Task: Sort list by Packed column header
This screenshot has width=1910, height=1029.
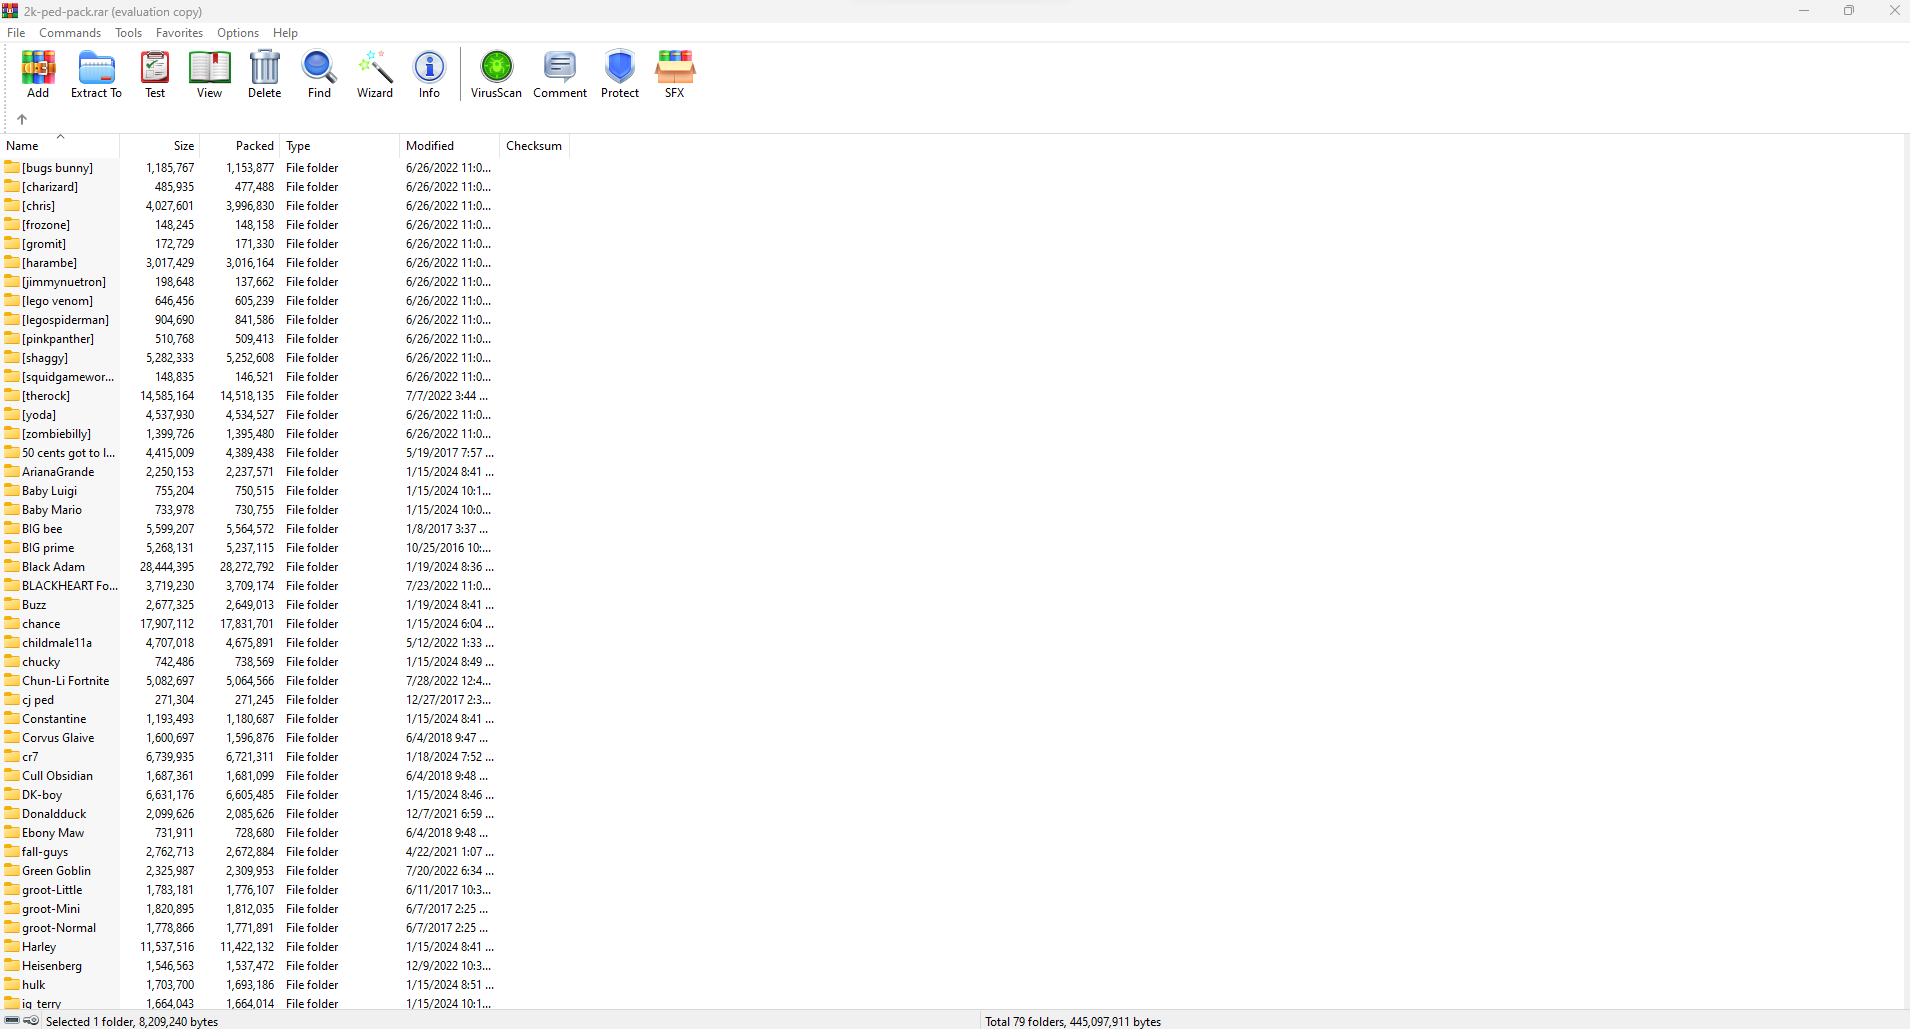Action: tap(240, 146)
